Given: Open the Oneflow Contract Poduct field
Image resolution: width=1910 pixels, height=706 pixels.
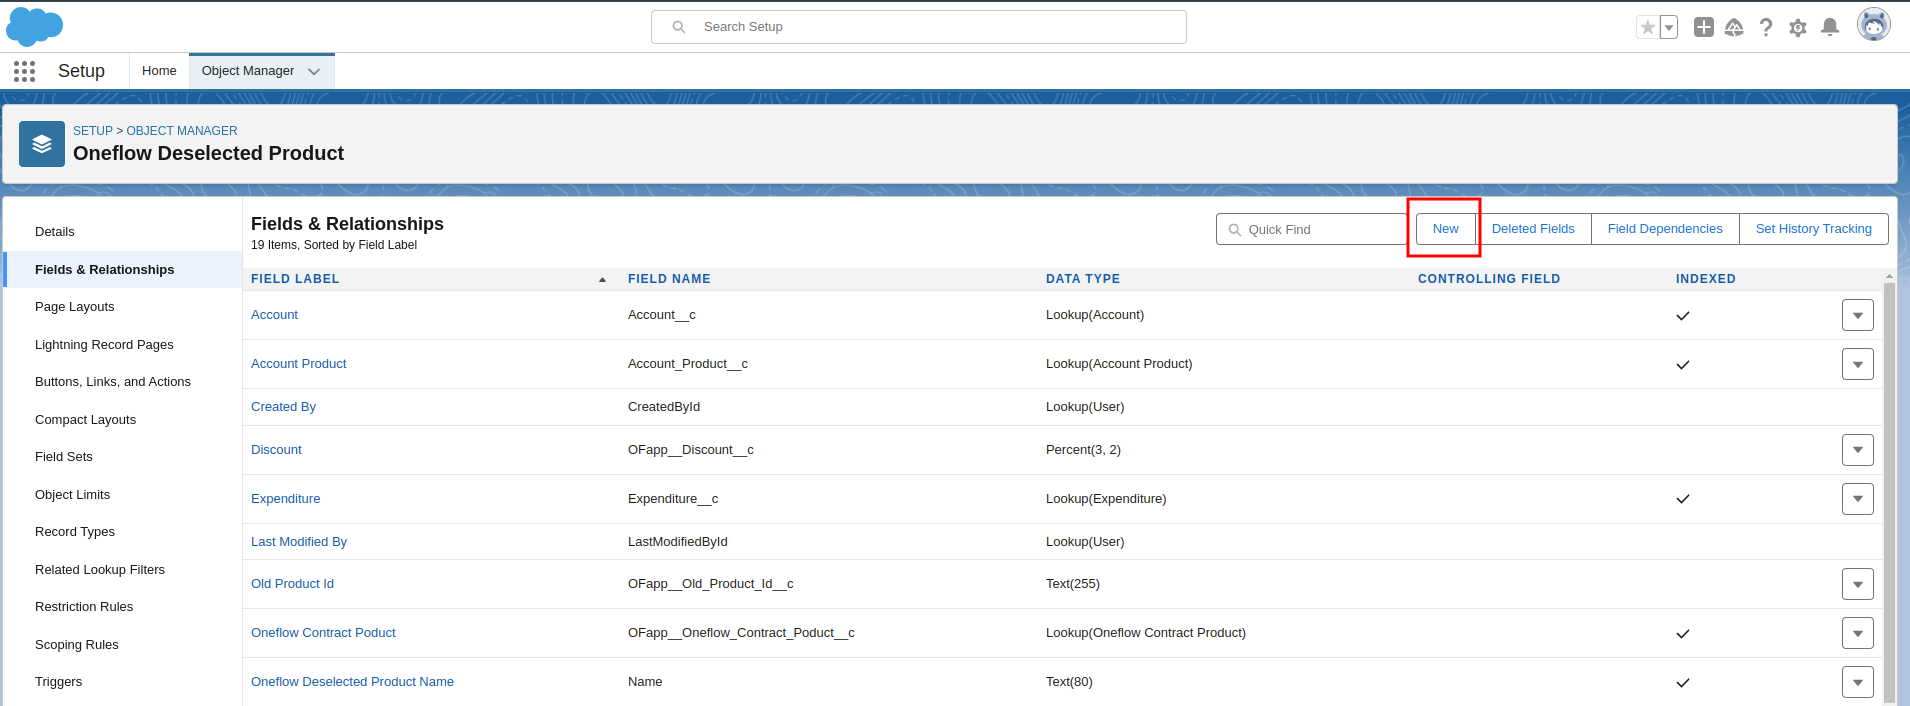Looking at the screenshot, I should point(323,633).
